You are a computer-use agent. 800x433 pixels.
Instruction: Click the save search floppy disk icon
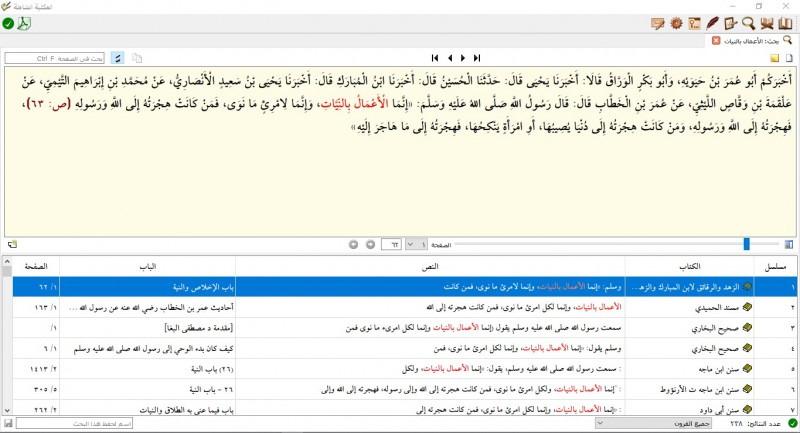(x=8, y=424)
